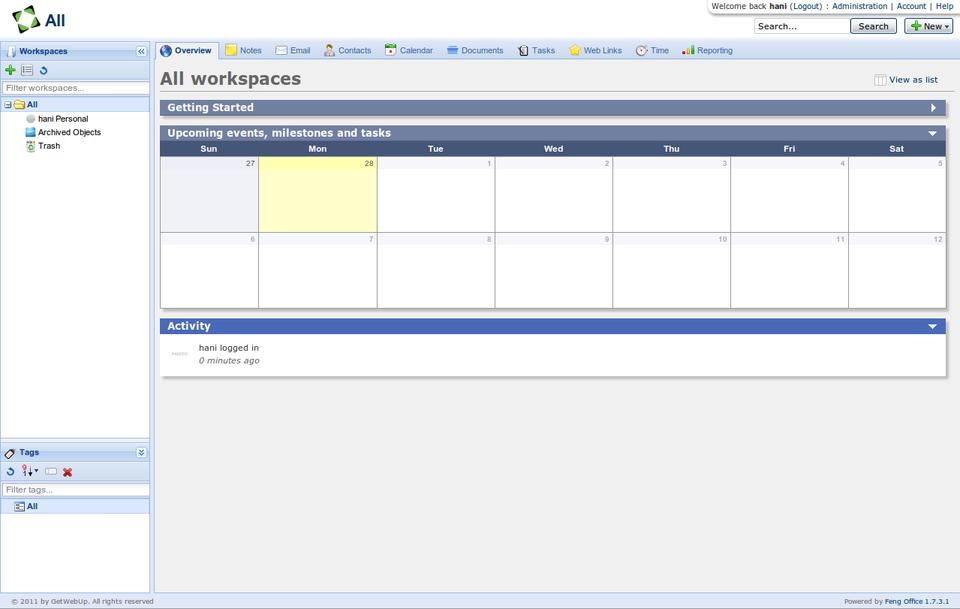Viewport: 960px width, 609px height.
Task: Switch to the Notes tab
Action: tap(244, 51)
